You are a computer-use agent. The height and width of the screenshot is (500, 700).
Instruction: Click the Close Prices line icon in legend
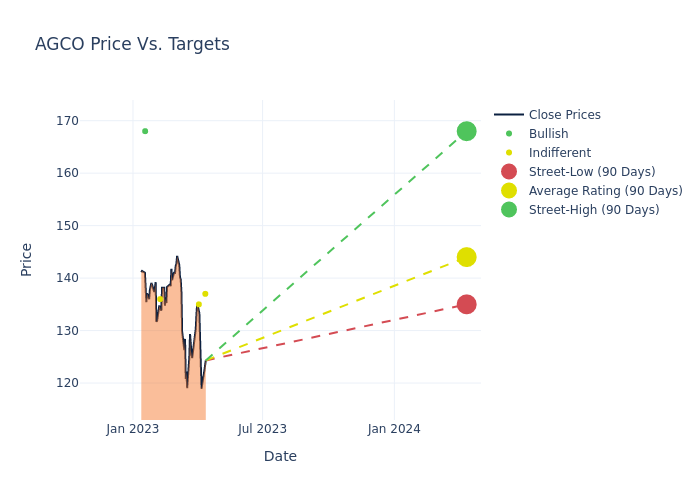[509, 115]
